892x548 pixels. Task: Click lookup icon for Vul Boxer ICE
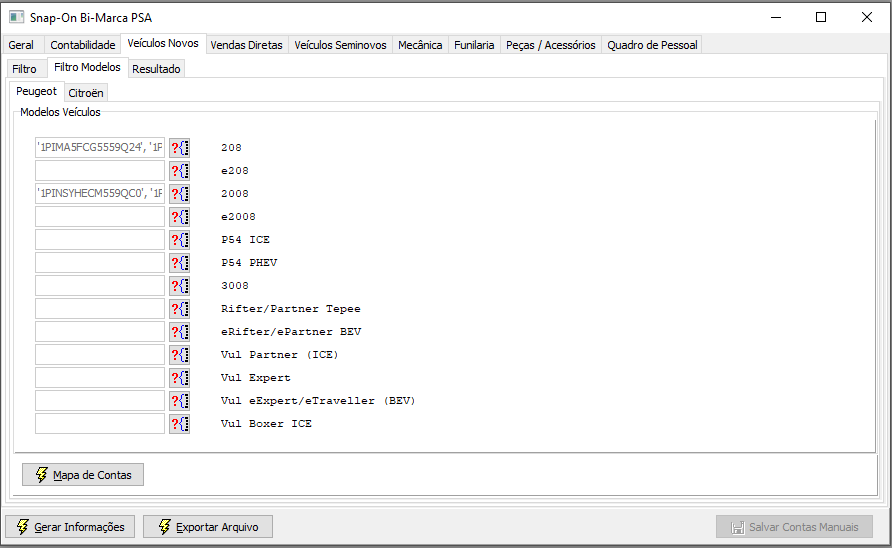(179, 424)
